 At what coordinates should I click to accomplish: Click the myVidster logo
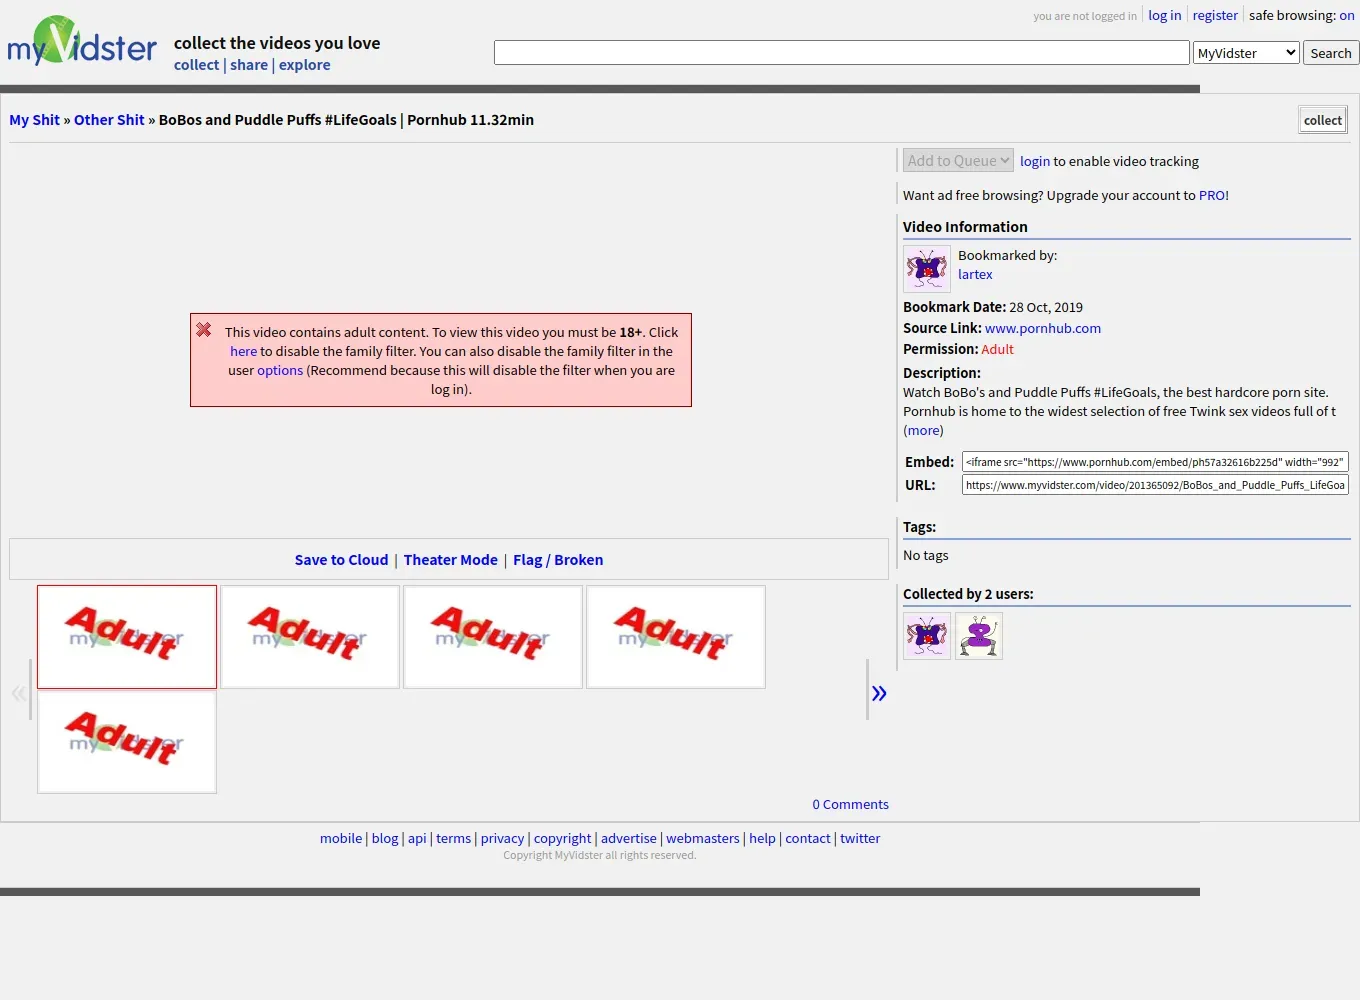click(x=82, y=42)
